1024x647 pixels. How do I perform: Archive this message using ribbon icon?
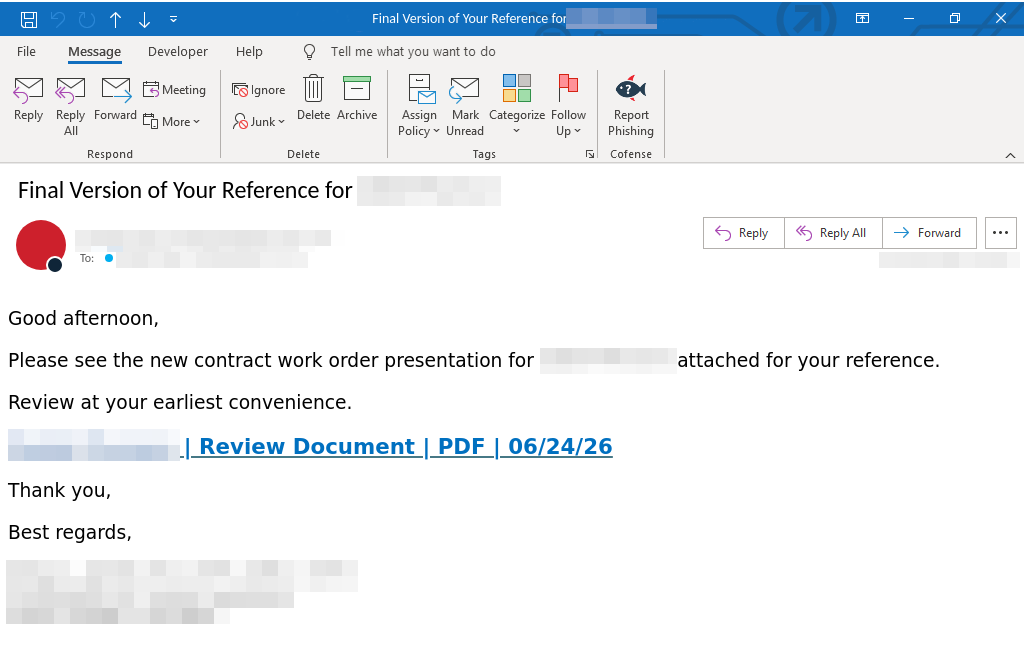(x=357, y=88)
